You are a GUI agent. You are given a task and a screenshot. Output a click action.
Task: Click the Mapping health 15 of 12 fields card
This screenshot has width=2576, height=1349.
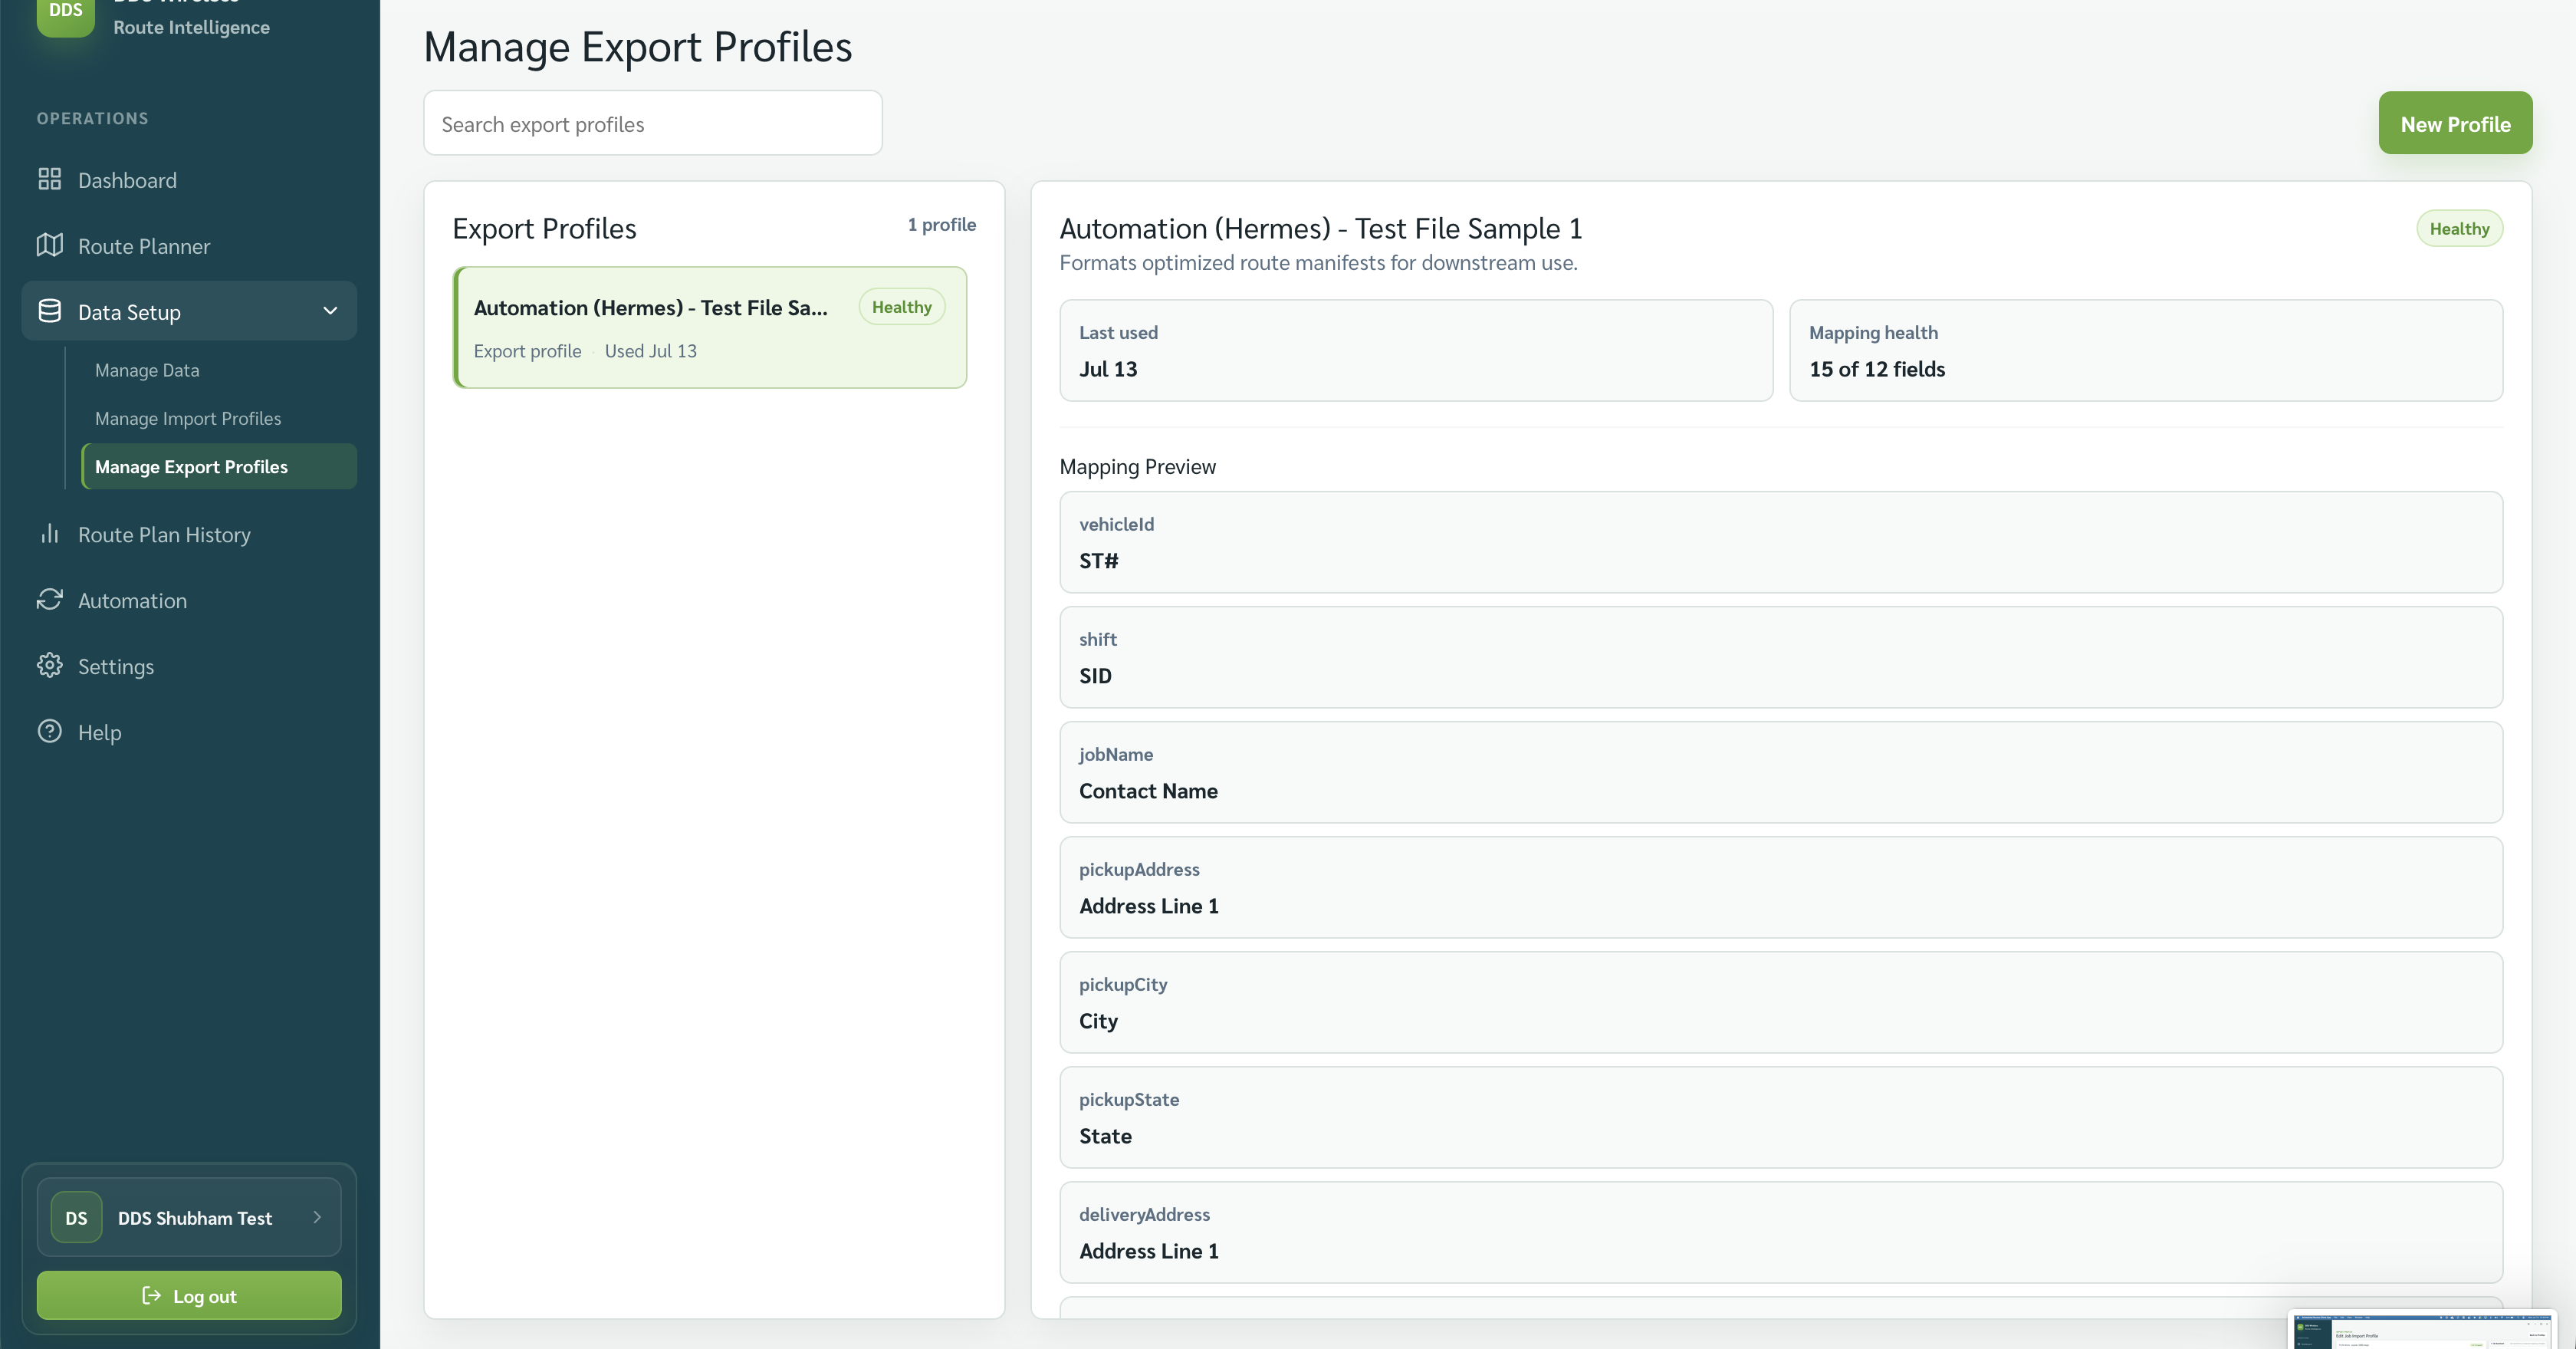[2146, 350]
